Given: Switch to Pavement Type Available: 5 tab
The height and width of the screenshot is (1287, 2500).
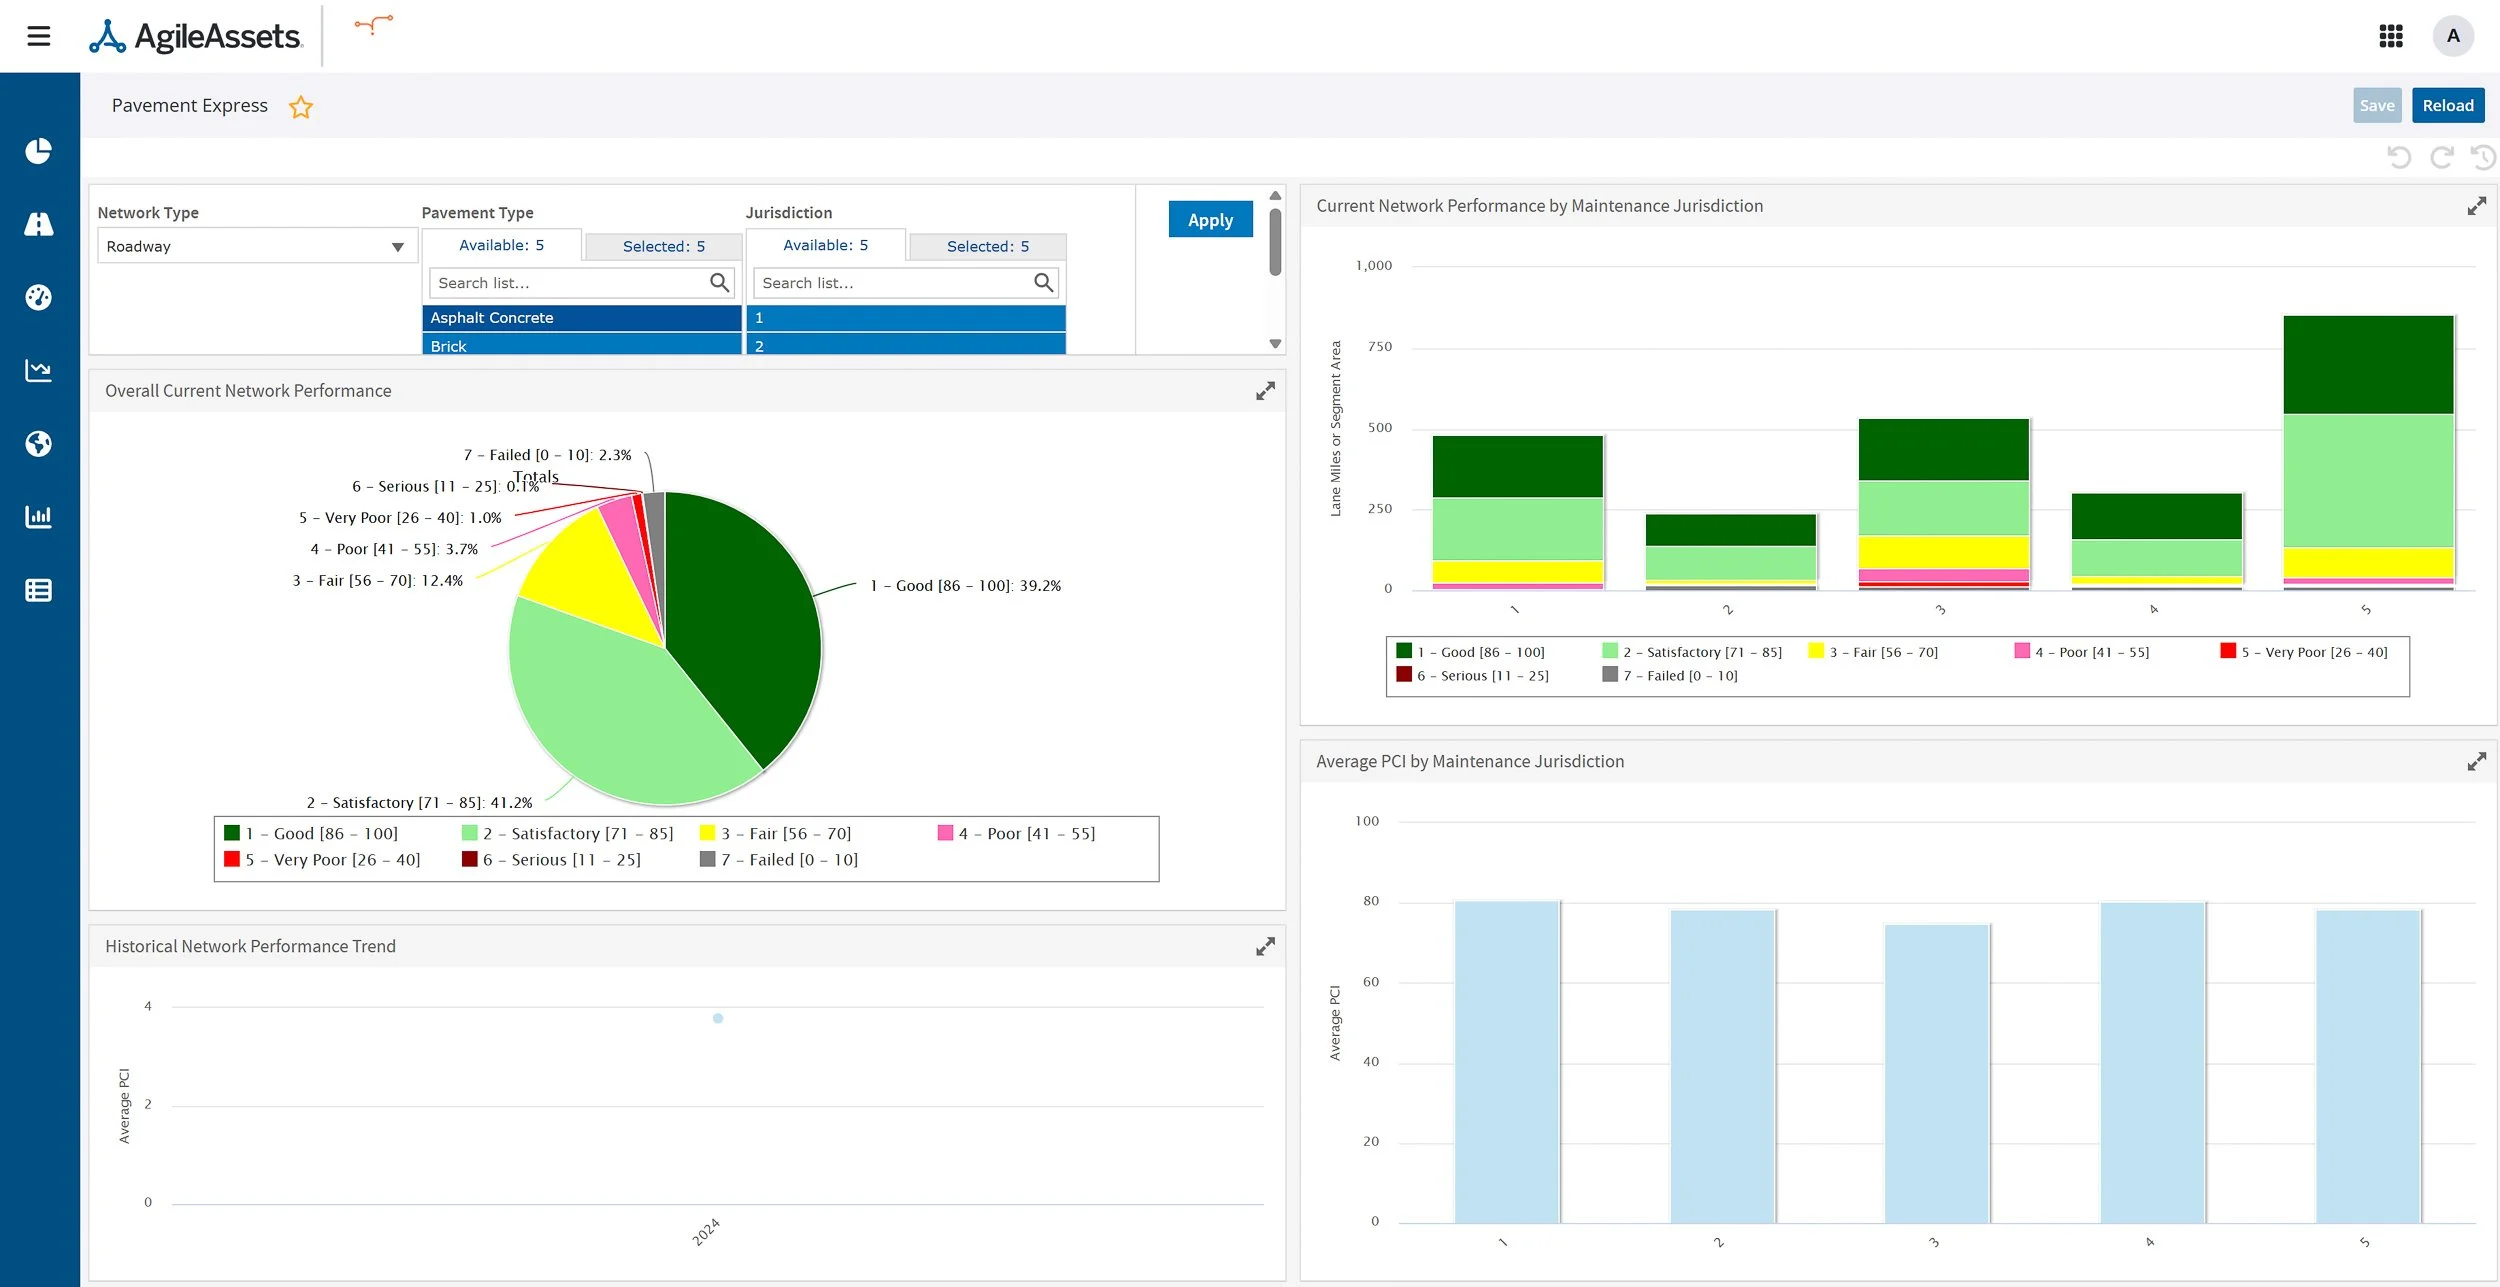Looking at the screenshot, I should pos(501,245).
